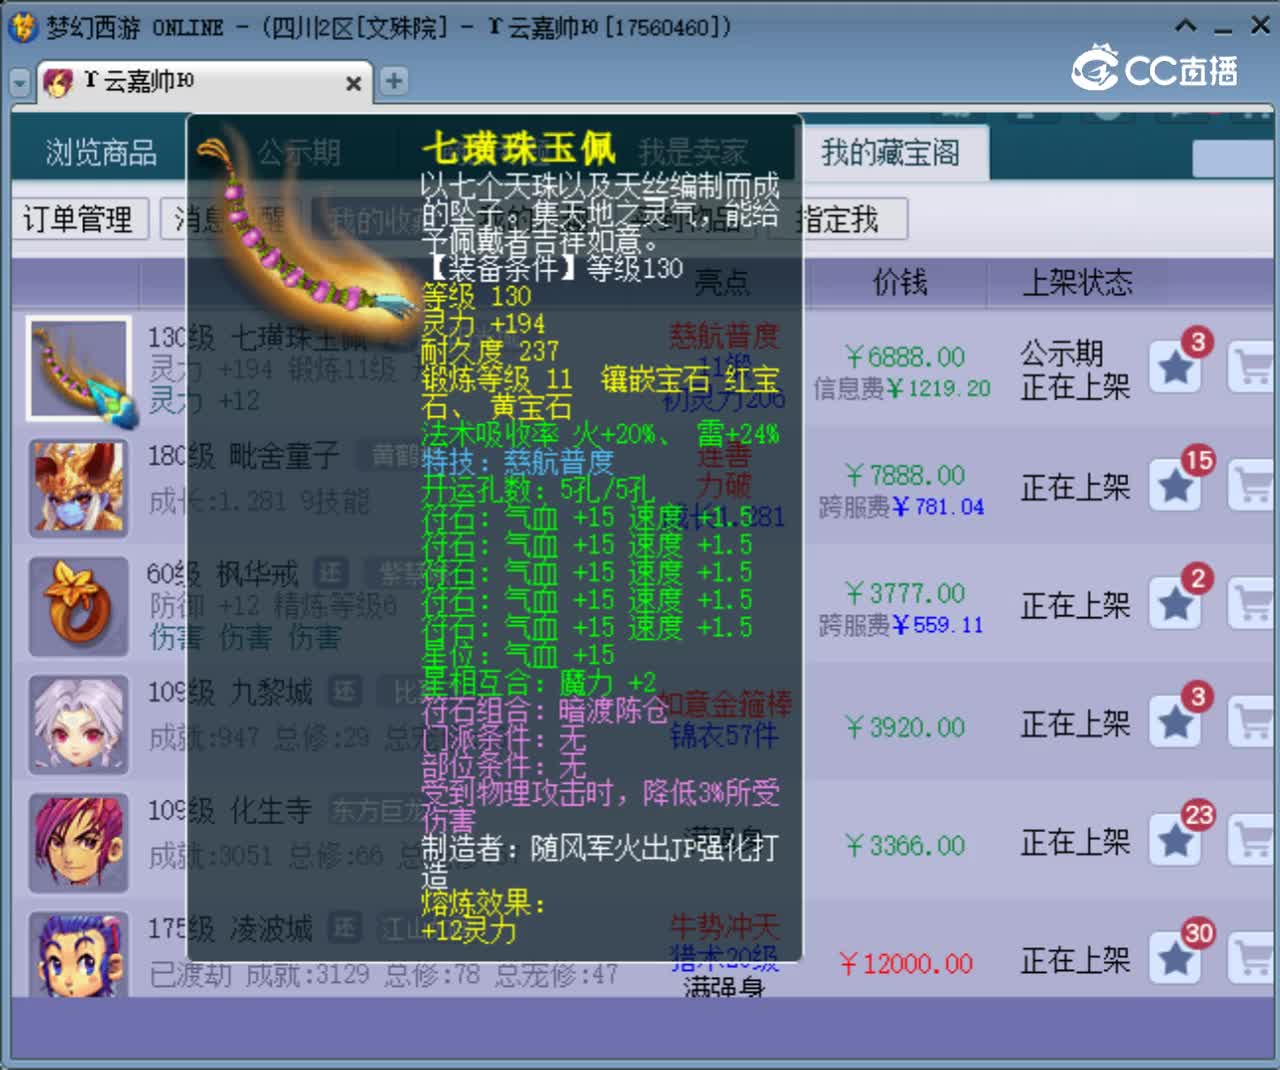Add 化生寺 character listing to cart
Screen dimensions: 1280x1070
(1253, 842)
